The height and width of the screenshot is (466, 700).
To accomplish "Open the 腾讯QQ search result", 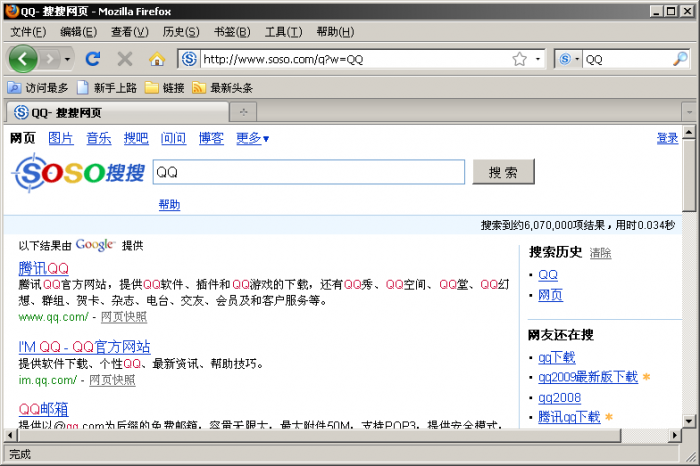I will point(44,268).
